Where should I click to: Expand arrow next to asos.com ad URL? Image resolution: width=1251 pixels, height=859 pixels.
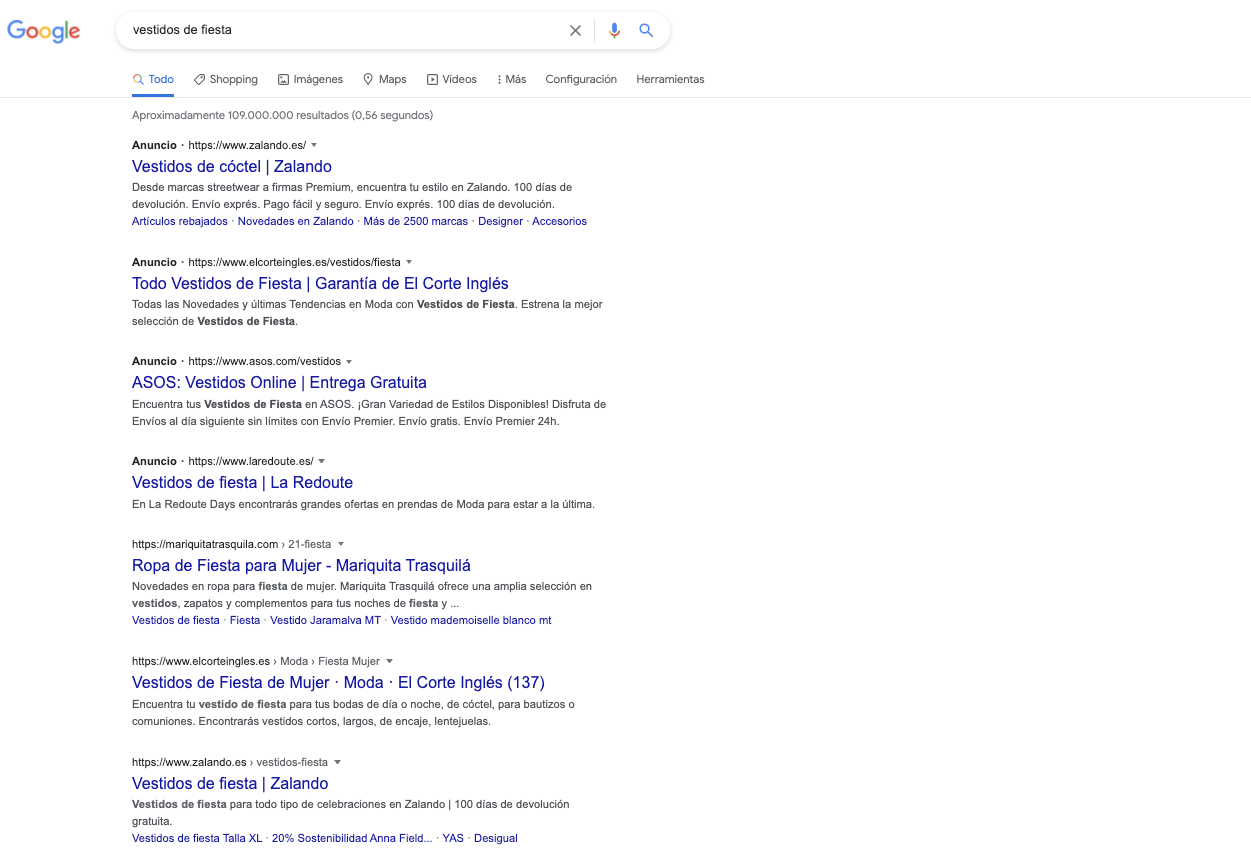point(349,361)
